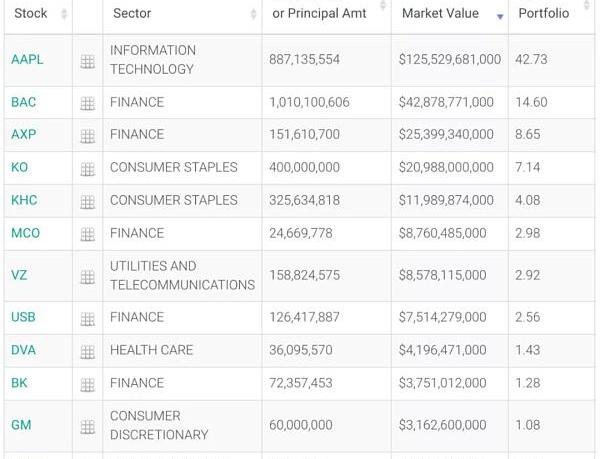
Task: Select the table icon in the KHC row
Action: point(88,202)
